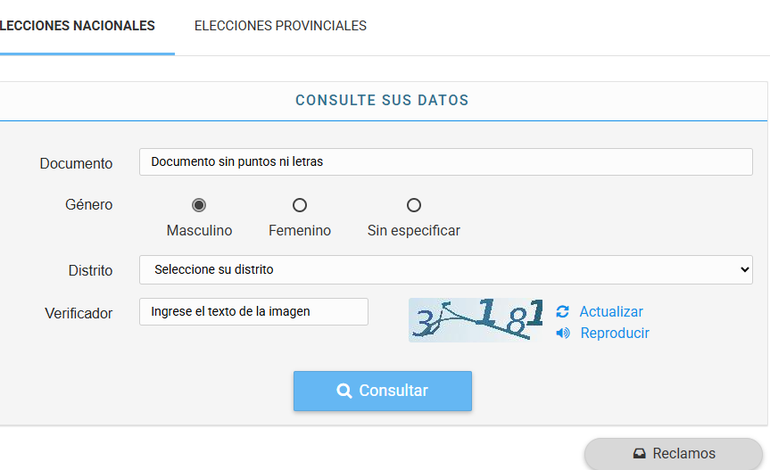
Task: Switch to Elecciones Nacionales tab
Action: point(78,26)
